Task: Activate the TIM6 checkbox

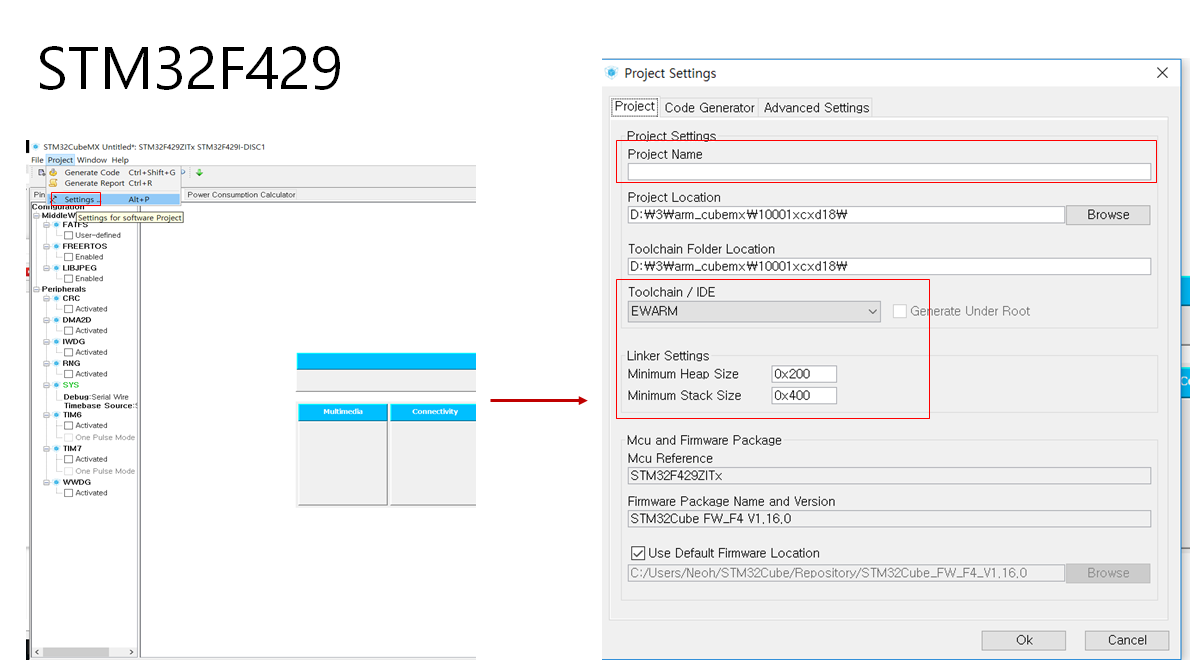Action: [x=68, y=426]
